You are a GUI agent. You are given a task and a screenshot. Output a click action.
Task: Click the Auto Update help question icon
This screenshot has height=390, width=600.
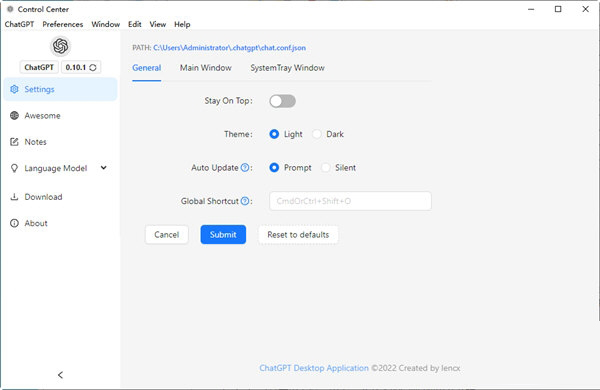[245, 168]
